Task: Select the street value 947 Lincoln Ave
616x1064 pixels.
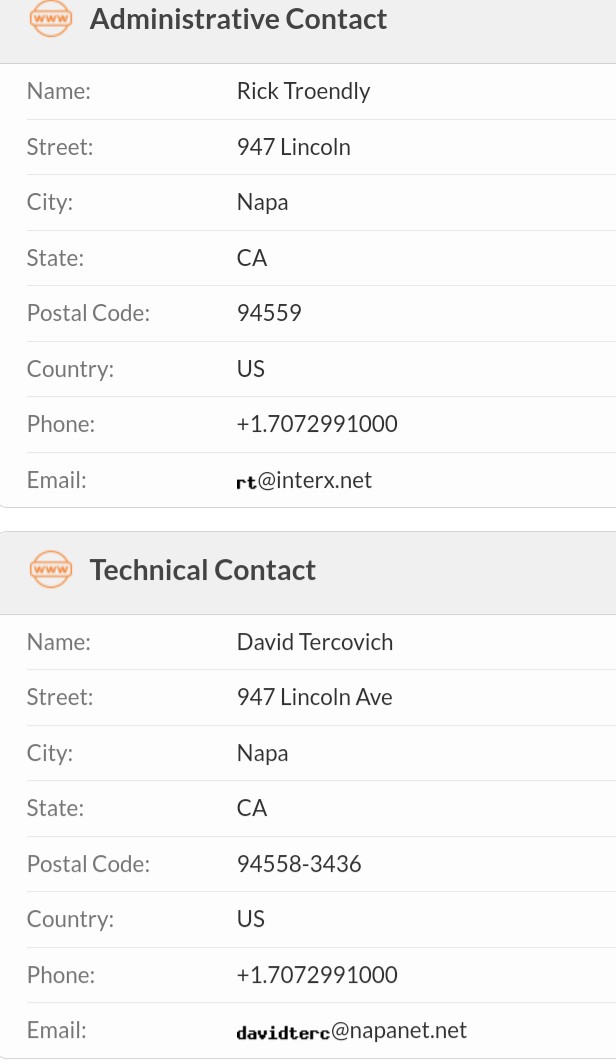Action: (315, 697)
